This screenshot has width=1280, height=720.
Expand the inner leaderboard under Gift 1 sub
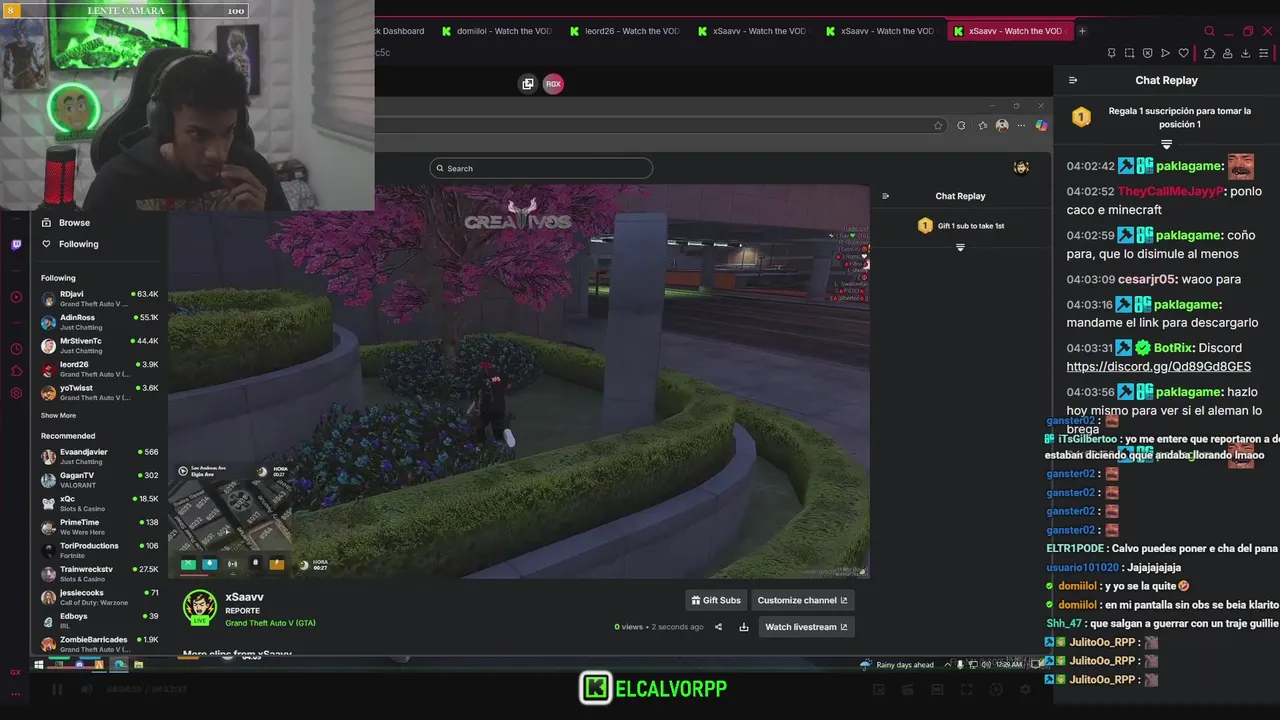(960, 247)
